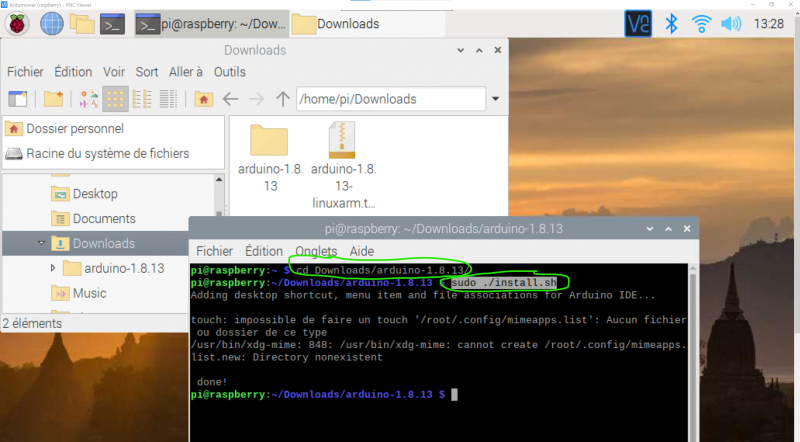Open the file manager from the taskbar
Image resolution: width=800 pixels, height=442 pixels.
(82, 24)
